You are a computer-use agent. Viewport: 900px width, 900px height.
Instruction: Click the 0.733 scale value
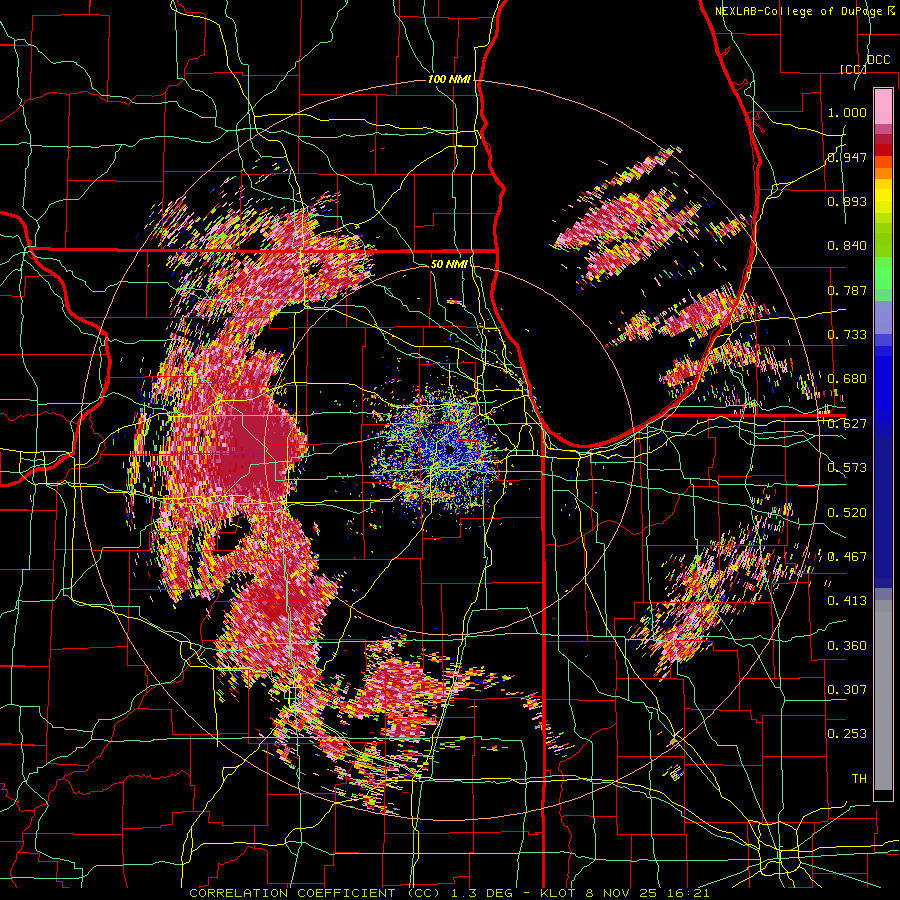coord(847,335)
